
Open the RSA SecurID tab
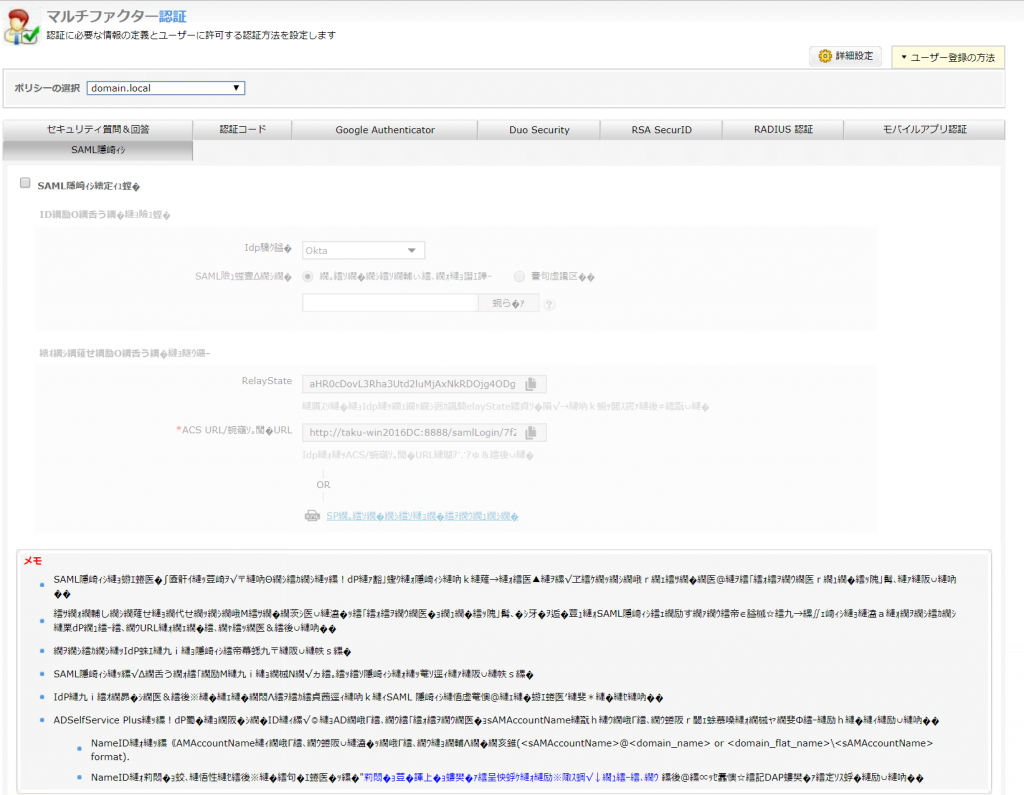tap(662, 129)
